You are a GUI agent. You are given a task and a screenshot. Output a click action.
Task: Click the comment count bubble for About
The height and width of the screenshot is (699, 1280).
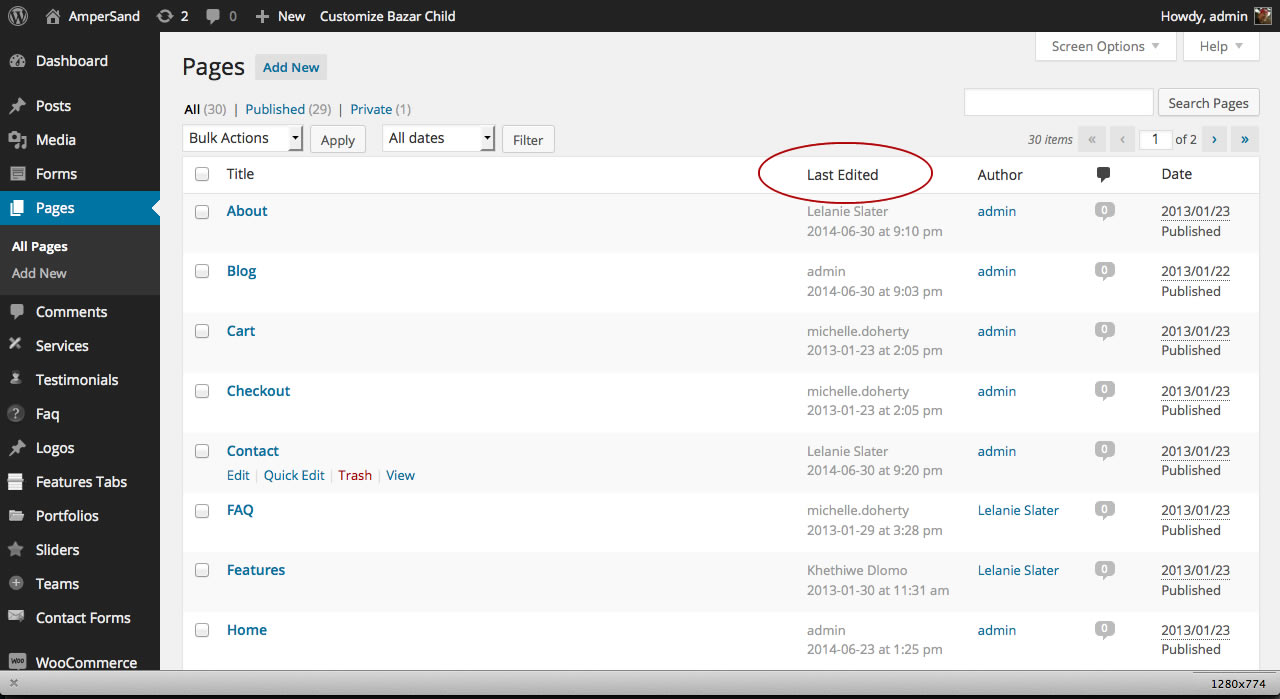1104,211
